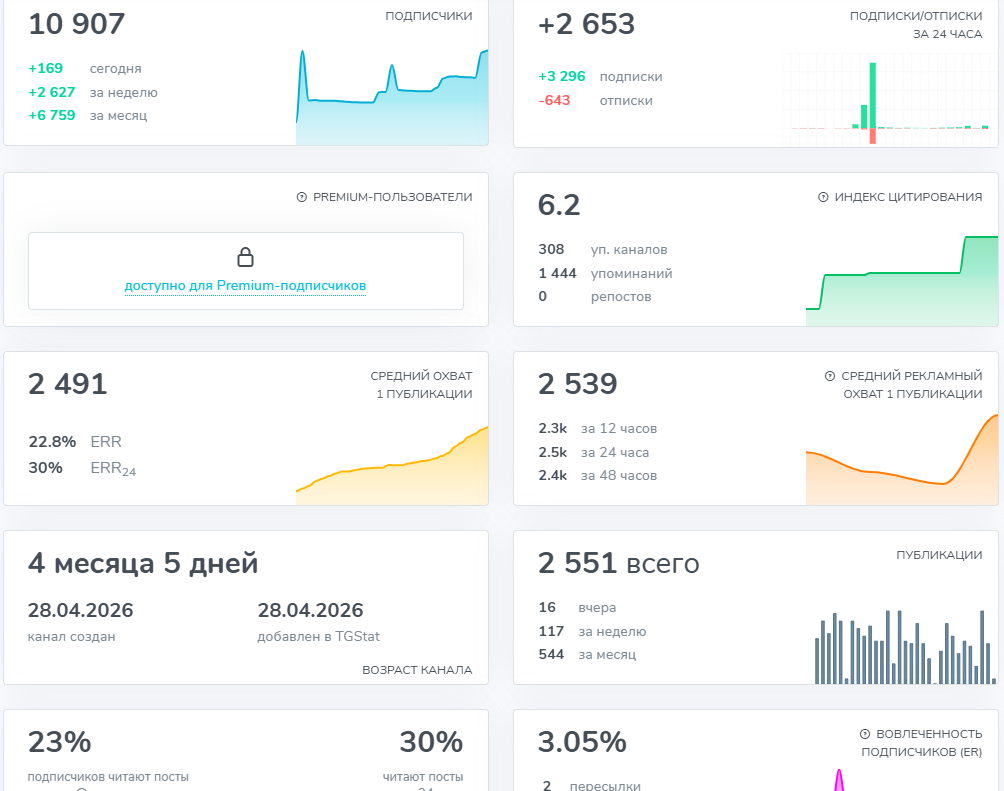Click average reach value 2 491
Screen dimensions: 1004x791
[x=68, y=384]
